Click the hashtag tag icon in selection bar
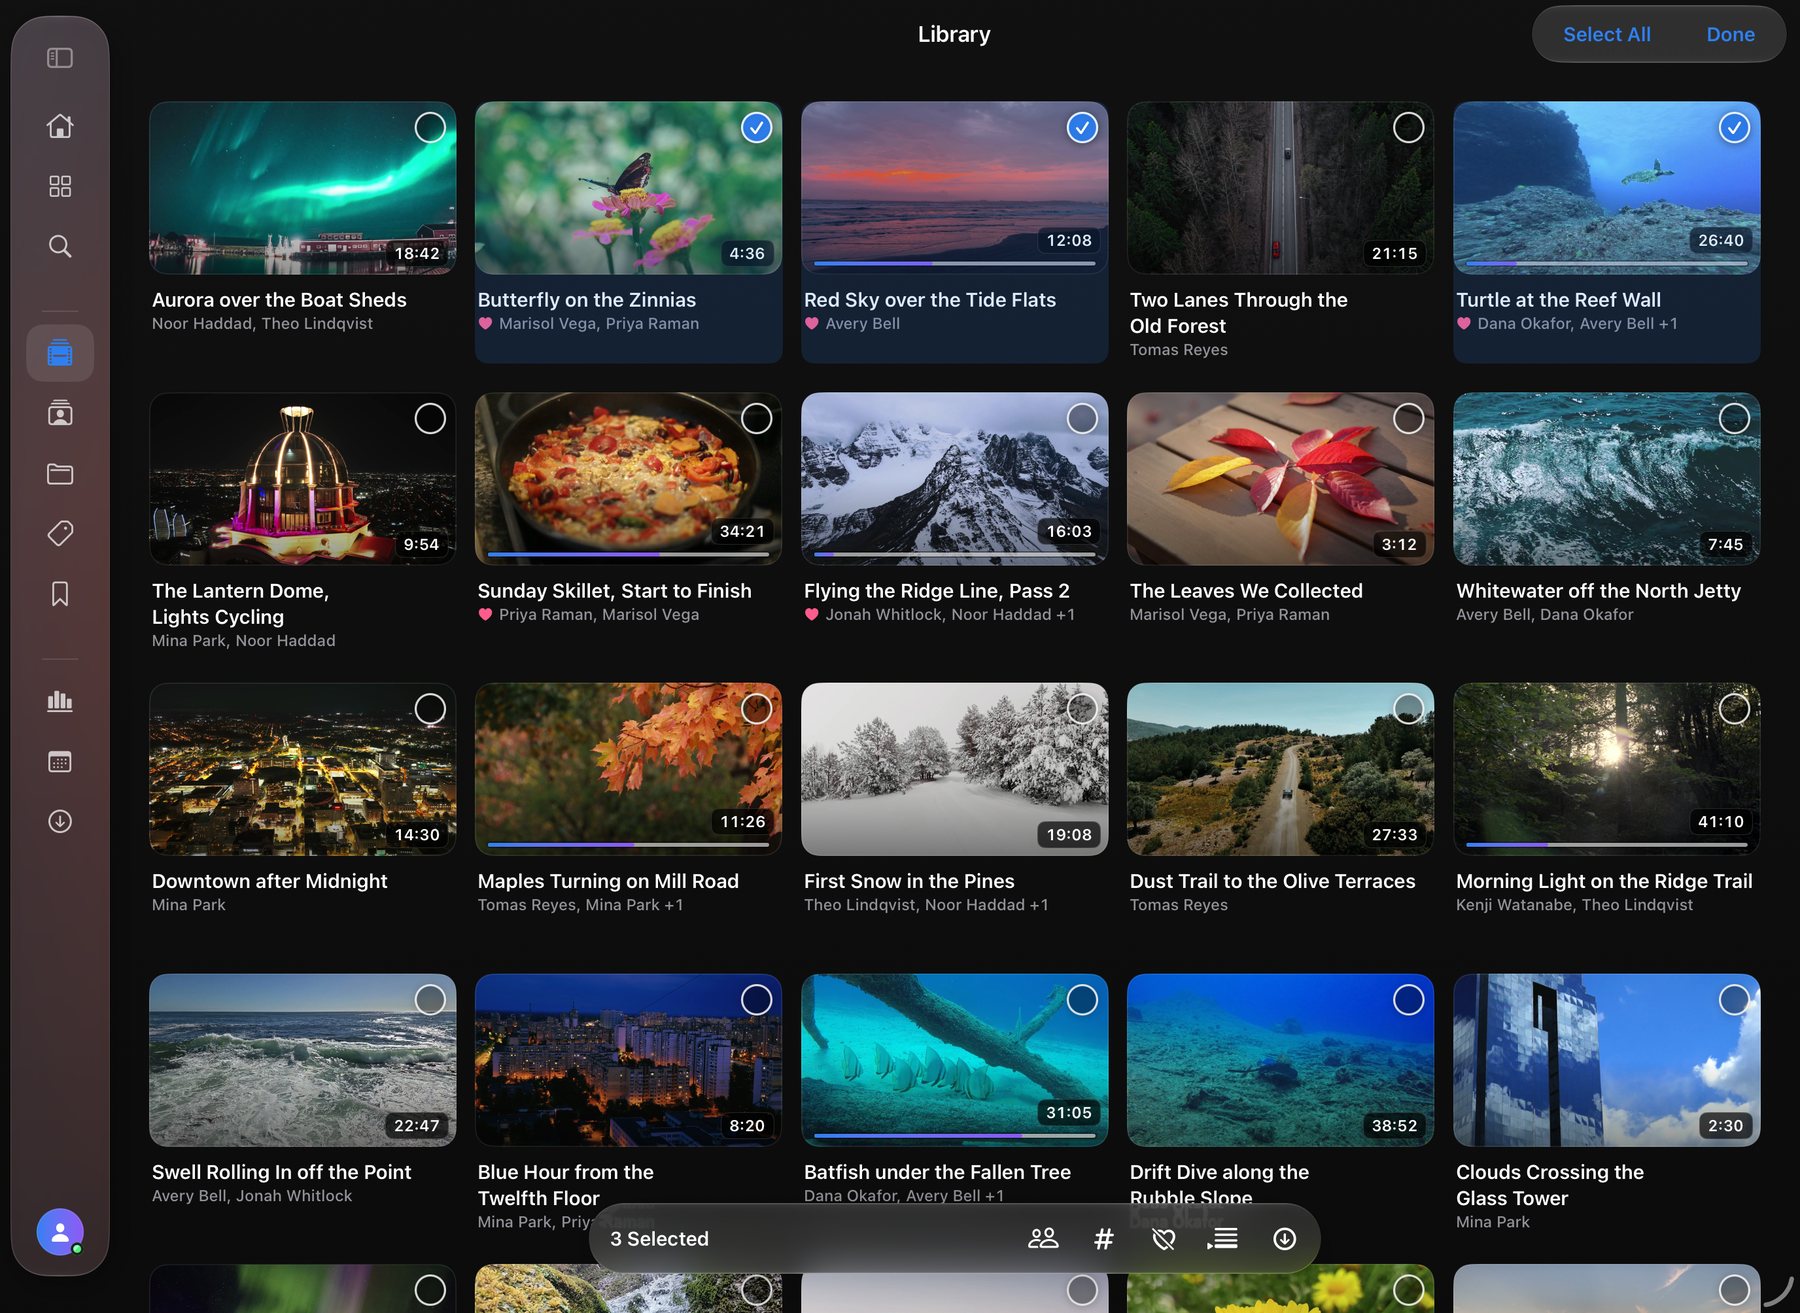Image resolution: width=1800 pixels, height=1313 pixels. (1104, 1239)
